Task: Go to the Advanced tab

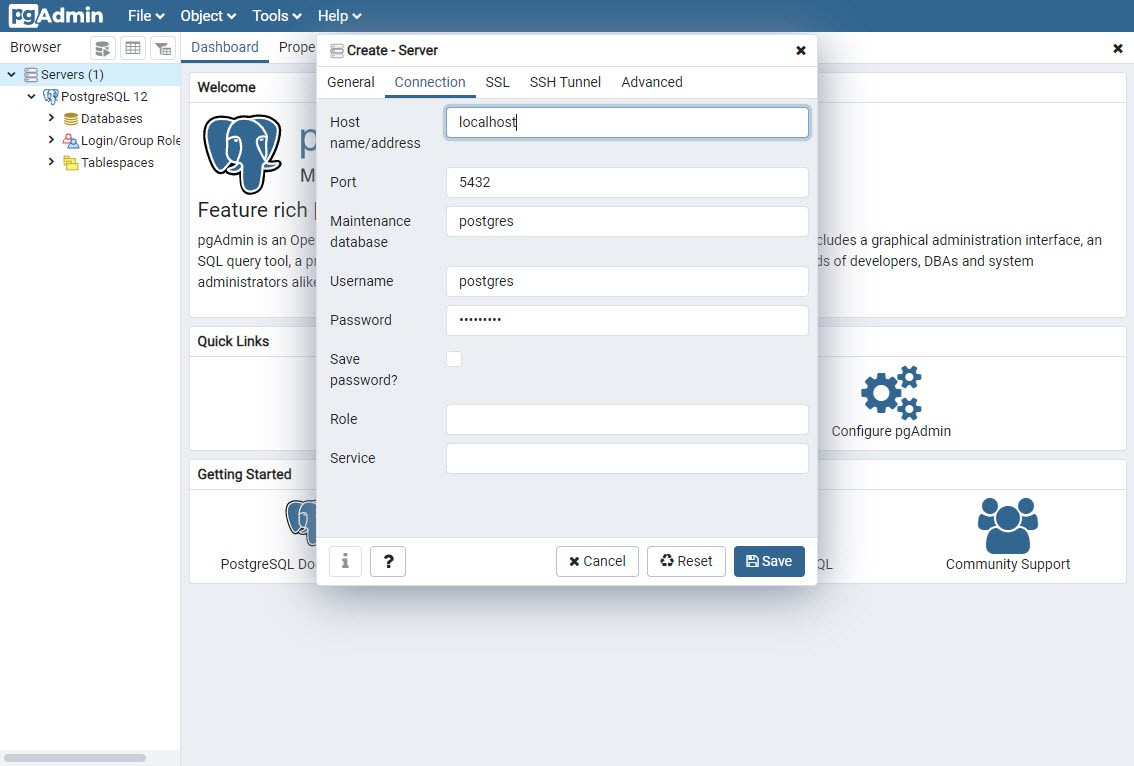Action: 652,82
